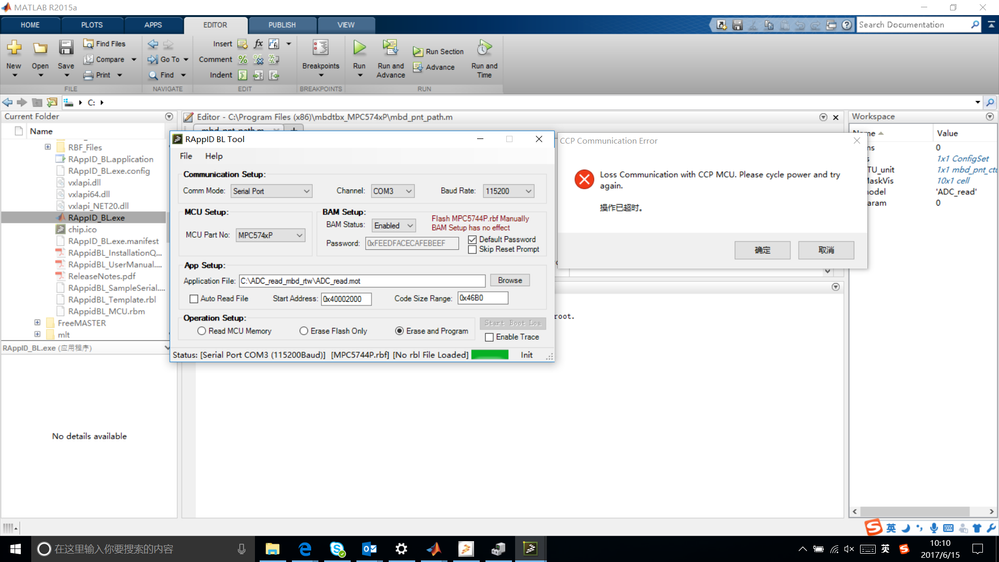
Task: Click the Search Documentation field
Action: tap(914, 25)
